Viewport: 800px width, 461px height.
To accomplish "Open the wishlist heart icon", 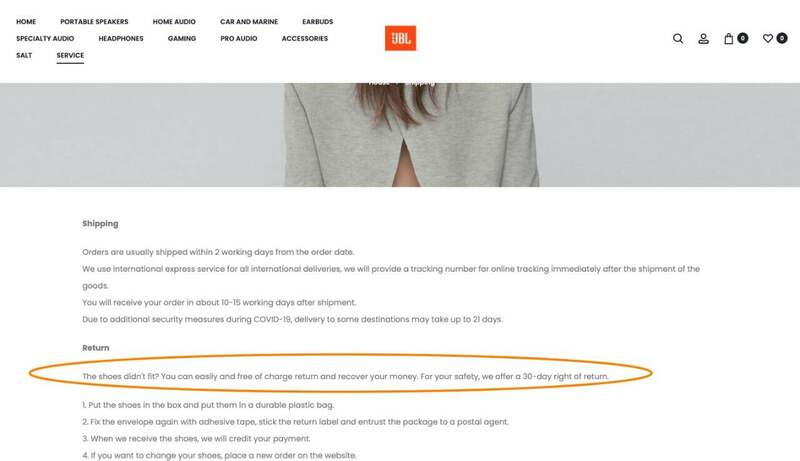I will tap(767, 38).
